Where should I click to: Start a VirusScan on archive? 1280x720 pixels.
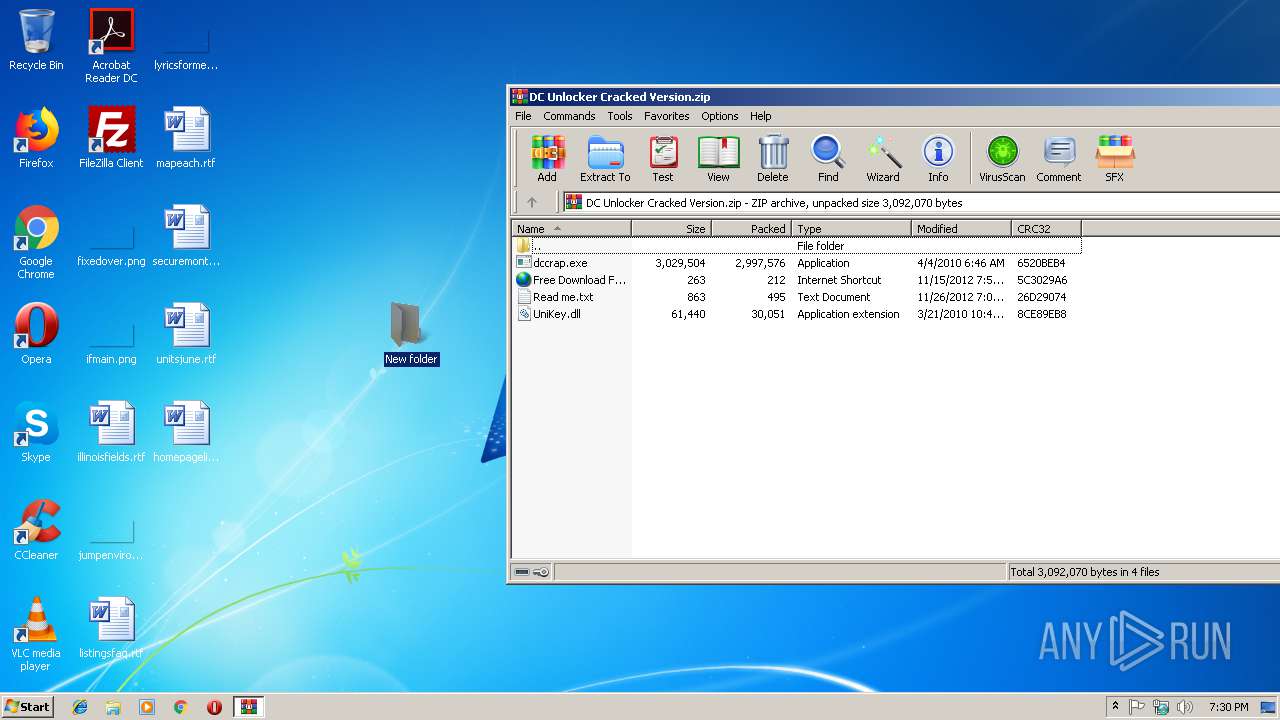[x=1002, y=158]
